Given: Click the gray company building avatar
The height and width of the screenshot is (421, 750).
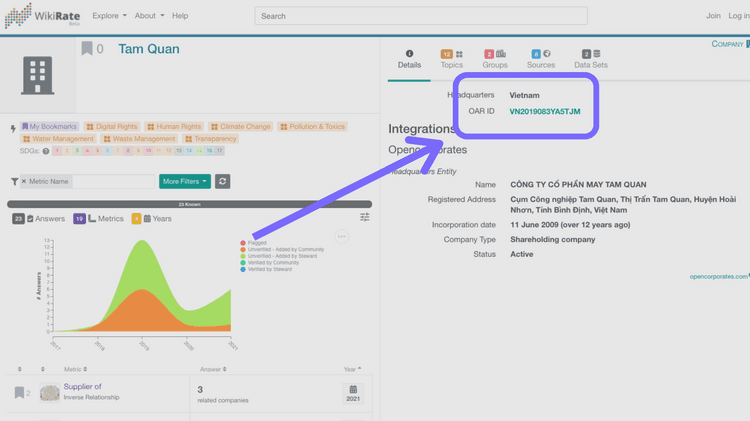Looking at the screenshot, I should (x=37, y=76).
